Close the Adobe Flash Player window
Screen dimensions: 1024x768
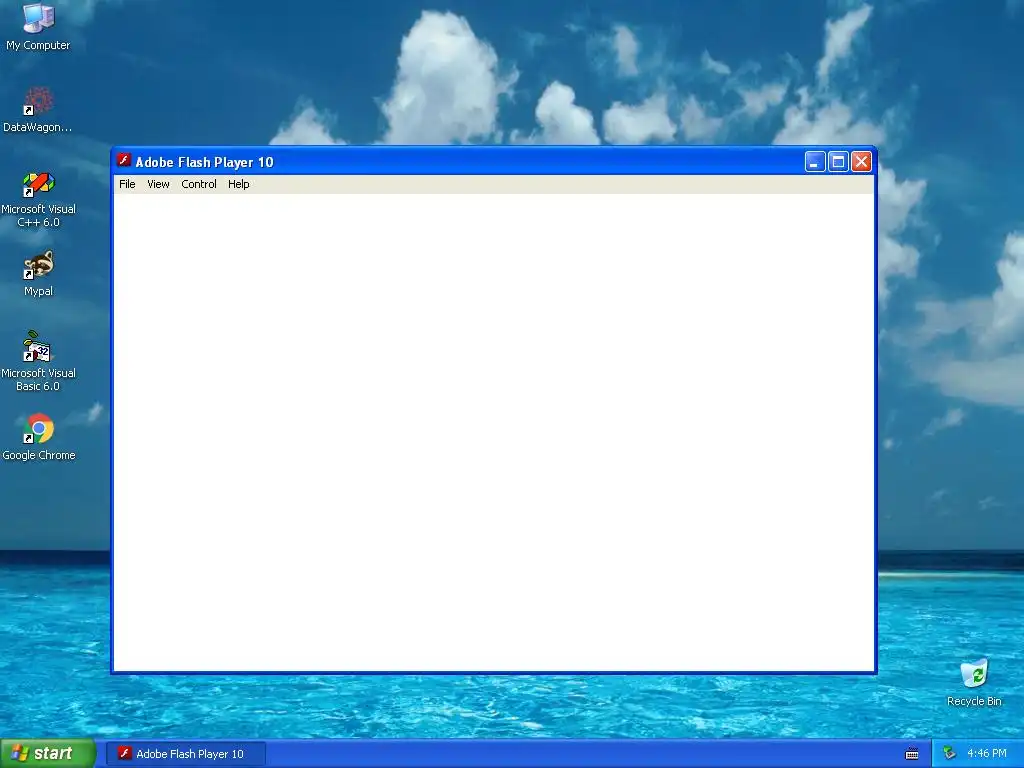861,161
